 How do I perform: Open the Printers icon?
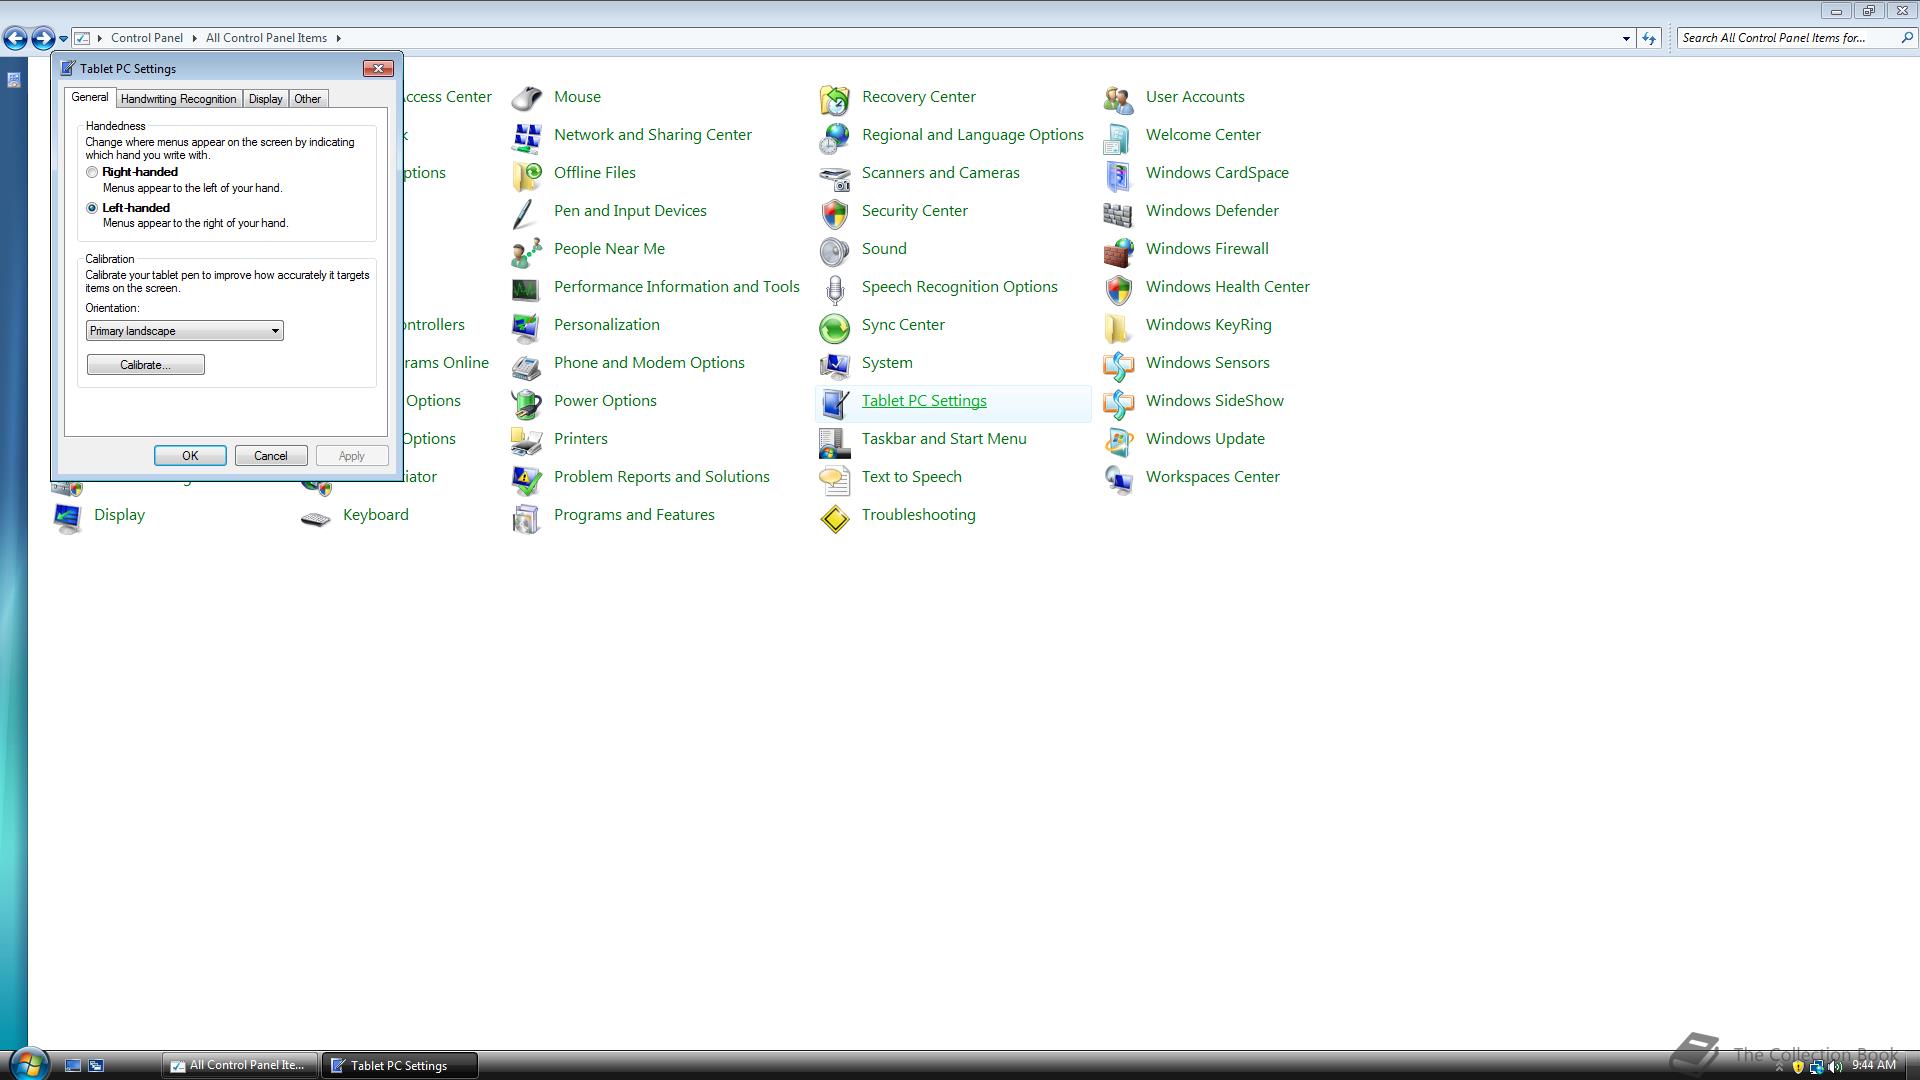527,440
